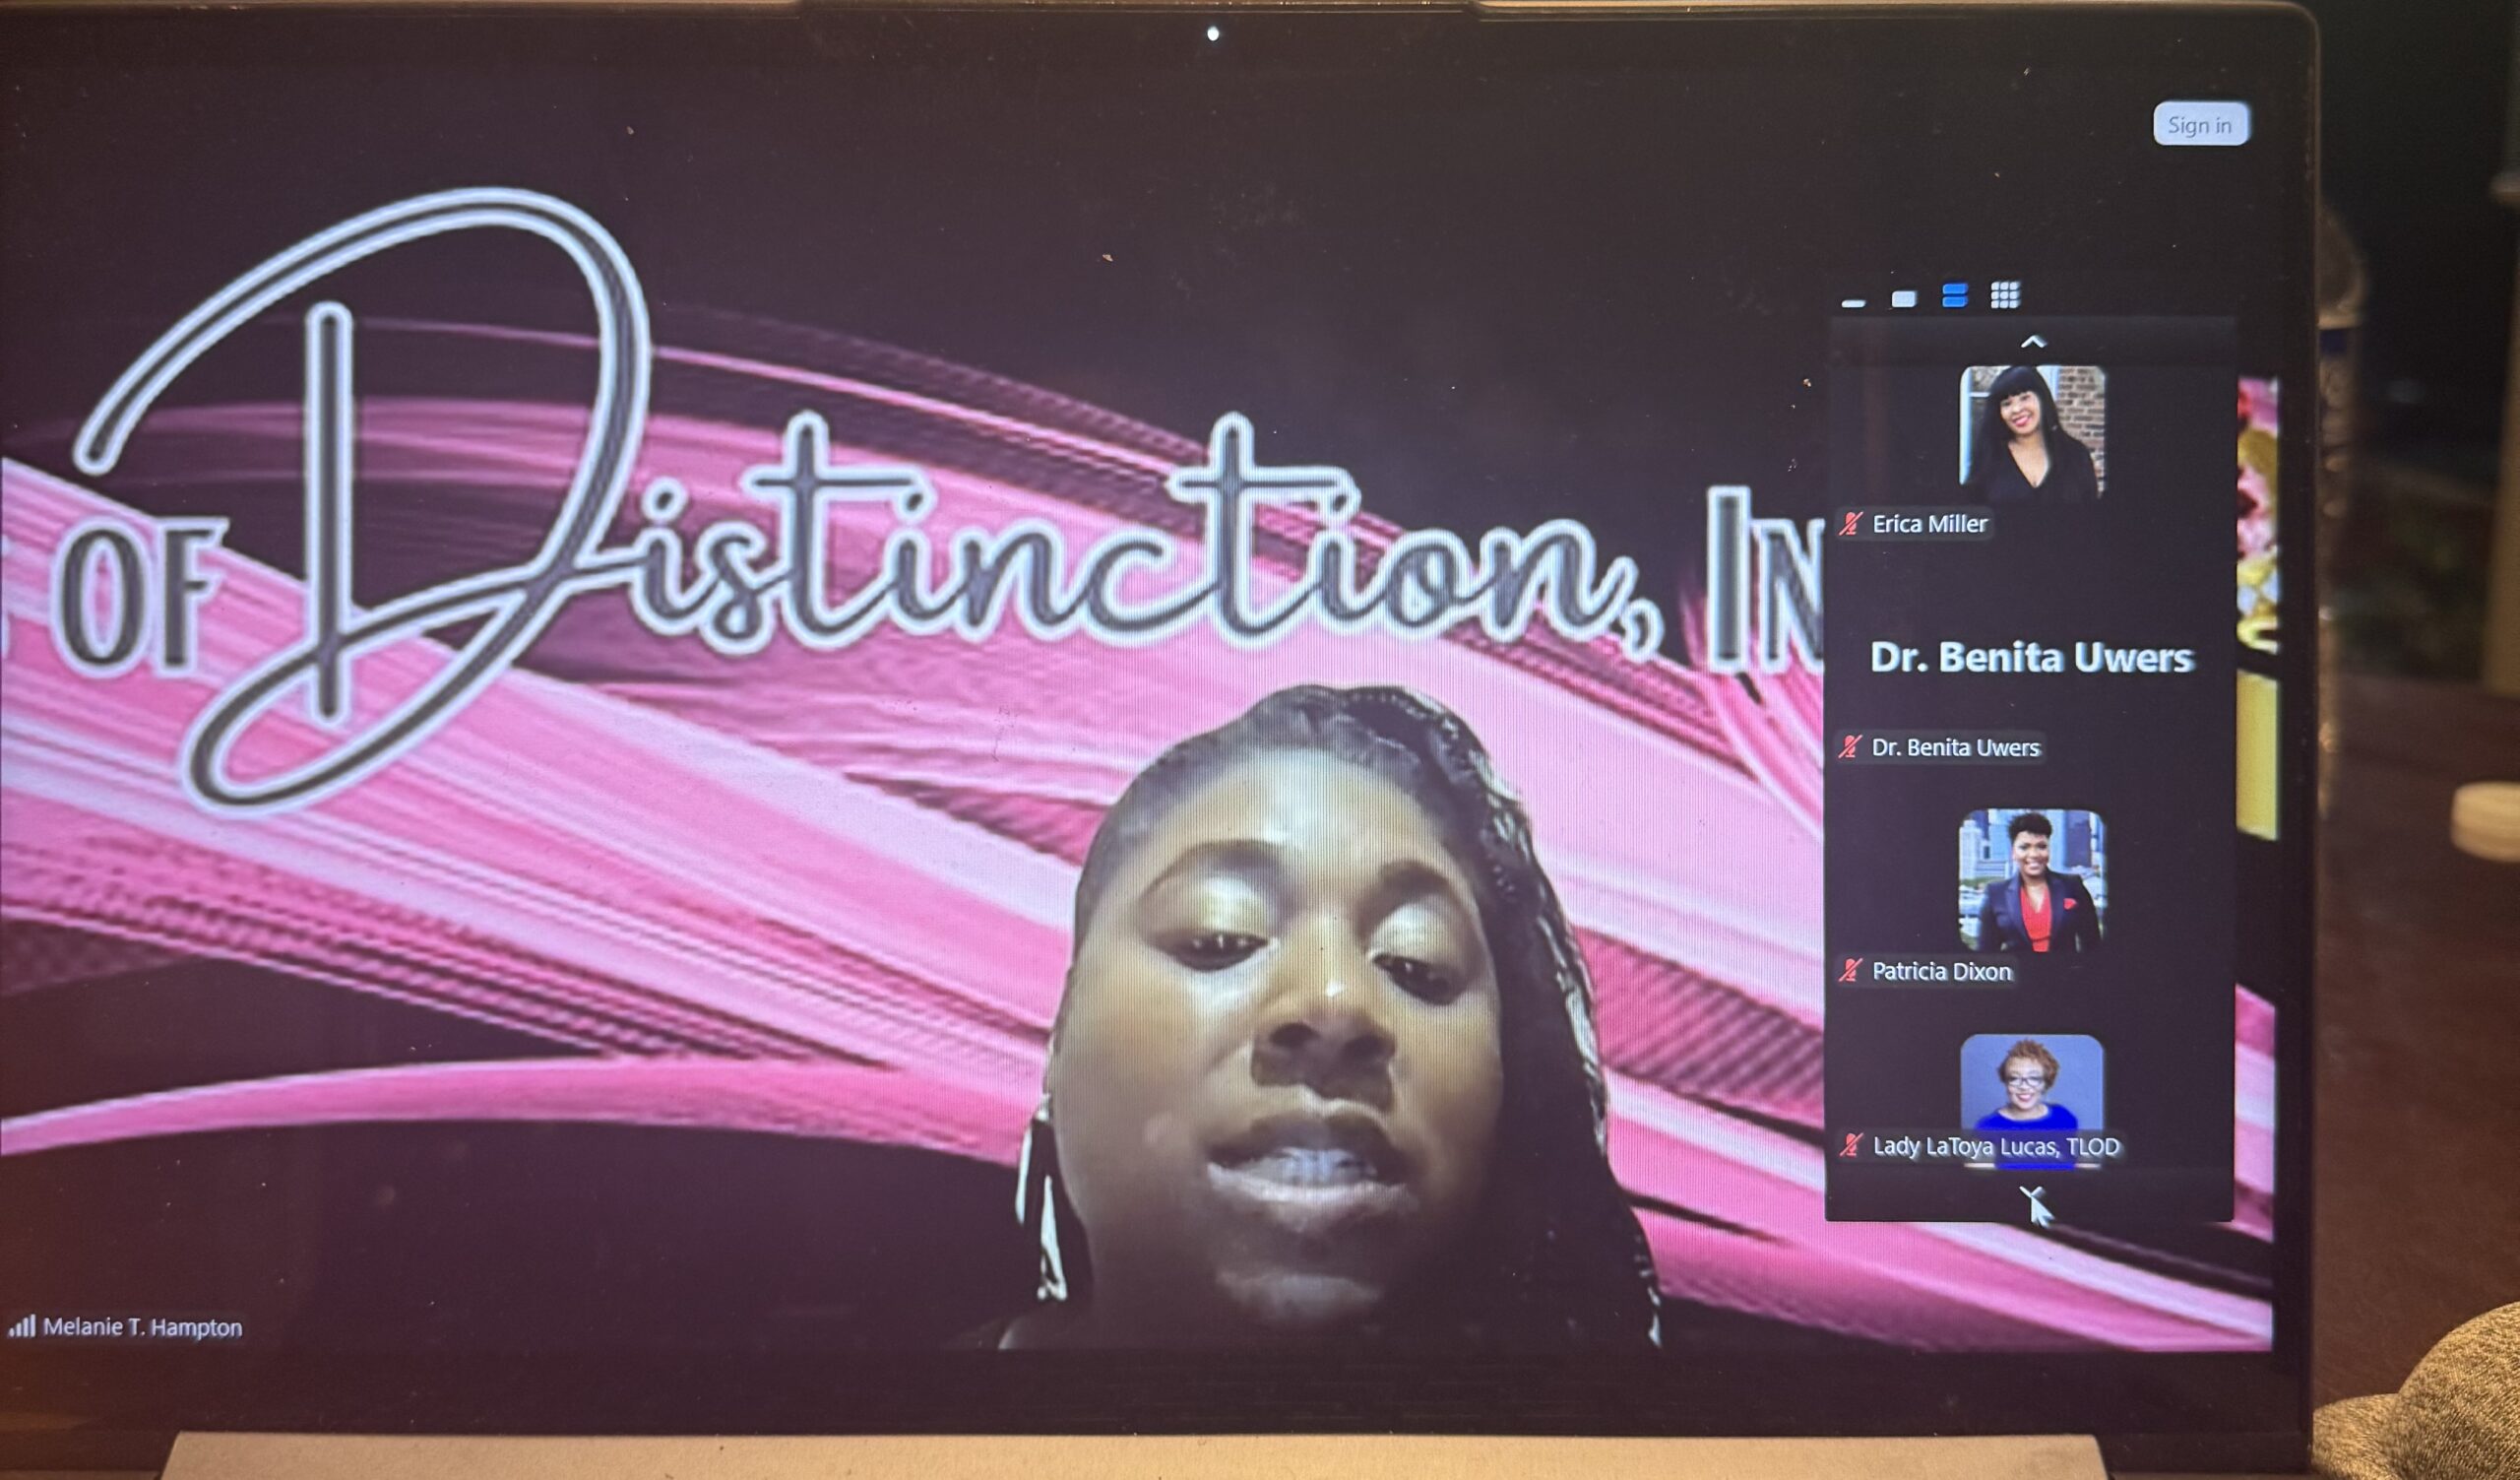Click the Melanie T. Hampton name label
The width and height of the screenshot is (2520, 1480).
142,1327
